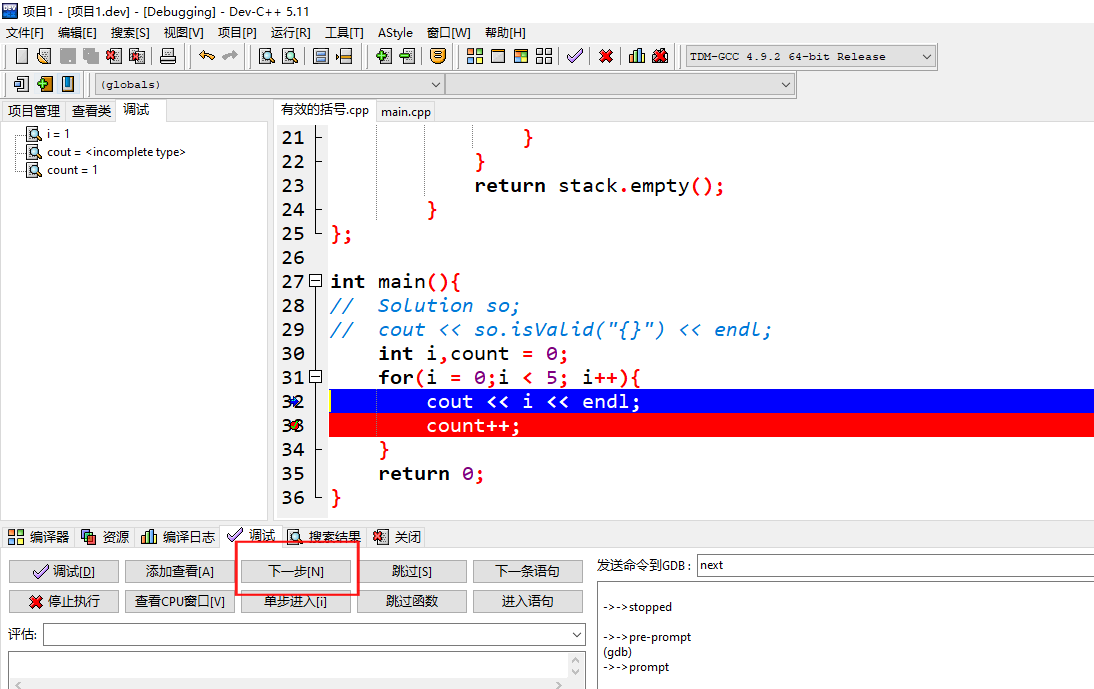Click the Profile analysis chart icon
This screenshot has height=689, width=1094.
[x=637, y=57]
